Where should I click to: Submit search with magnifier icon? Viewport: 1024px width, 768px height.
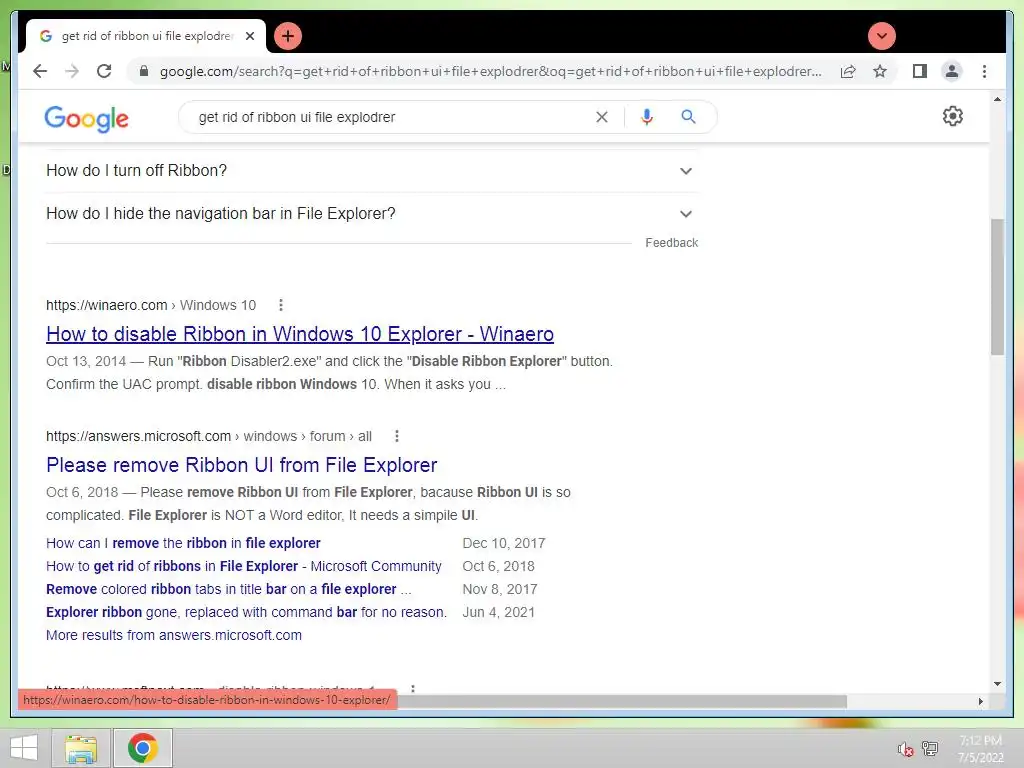coord(688,117)
